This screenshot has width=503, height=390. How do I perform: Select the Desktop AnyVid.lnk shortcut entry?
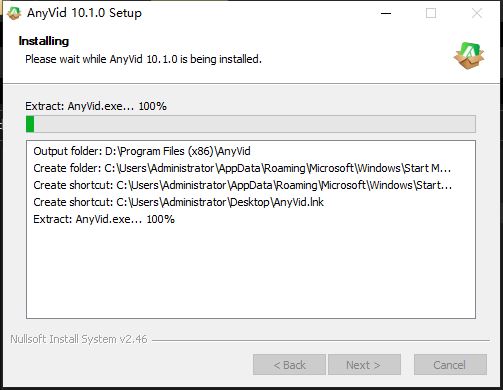click(x=178, y=202)
